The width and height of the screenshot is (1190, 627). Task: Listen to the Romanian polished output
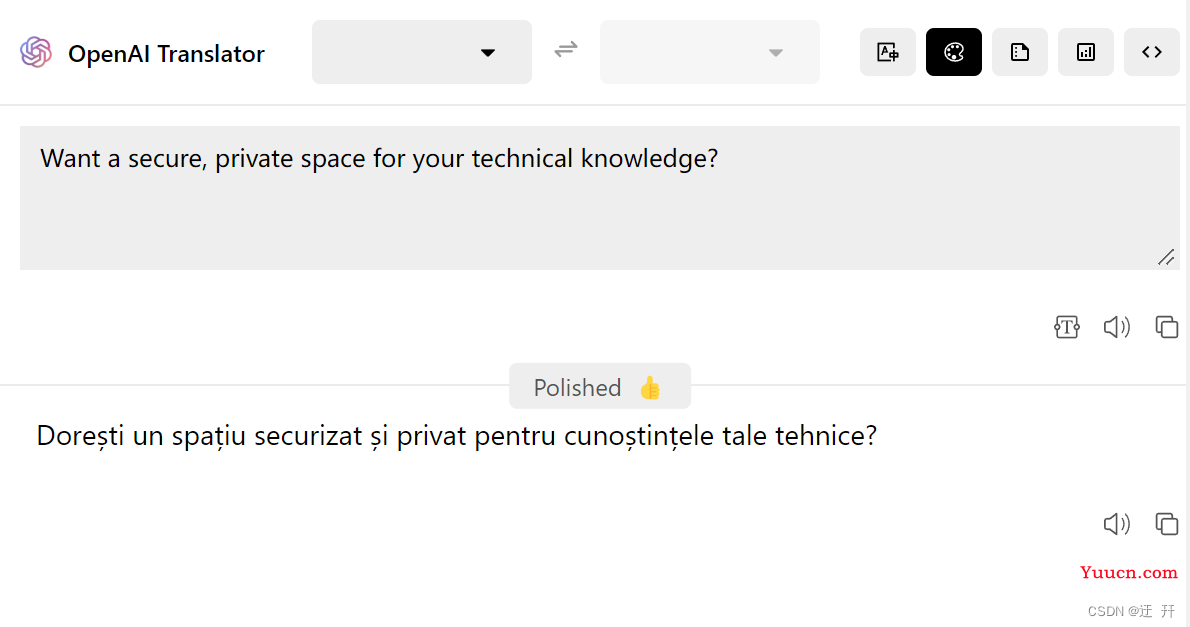[1116, 523]
